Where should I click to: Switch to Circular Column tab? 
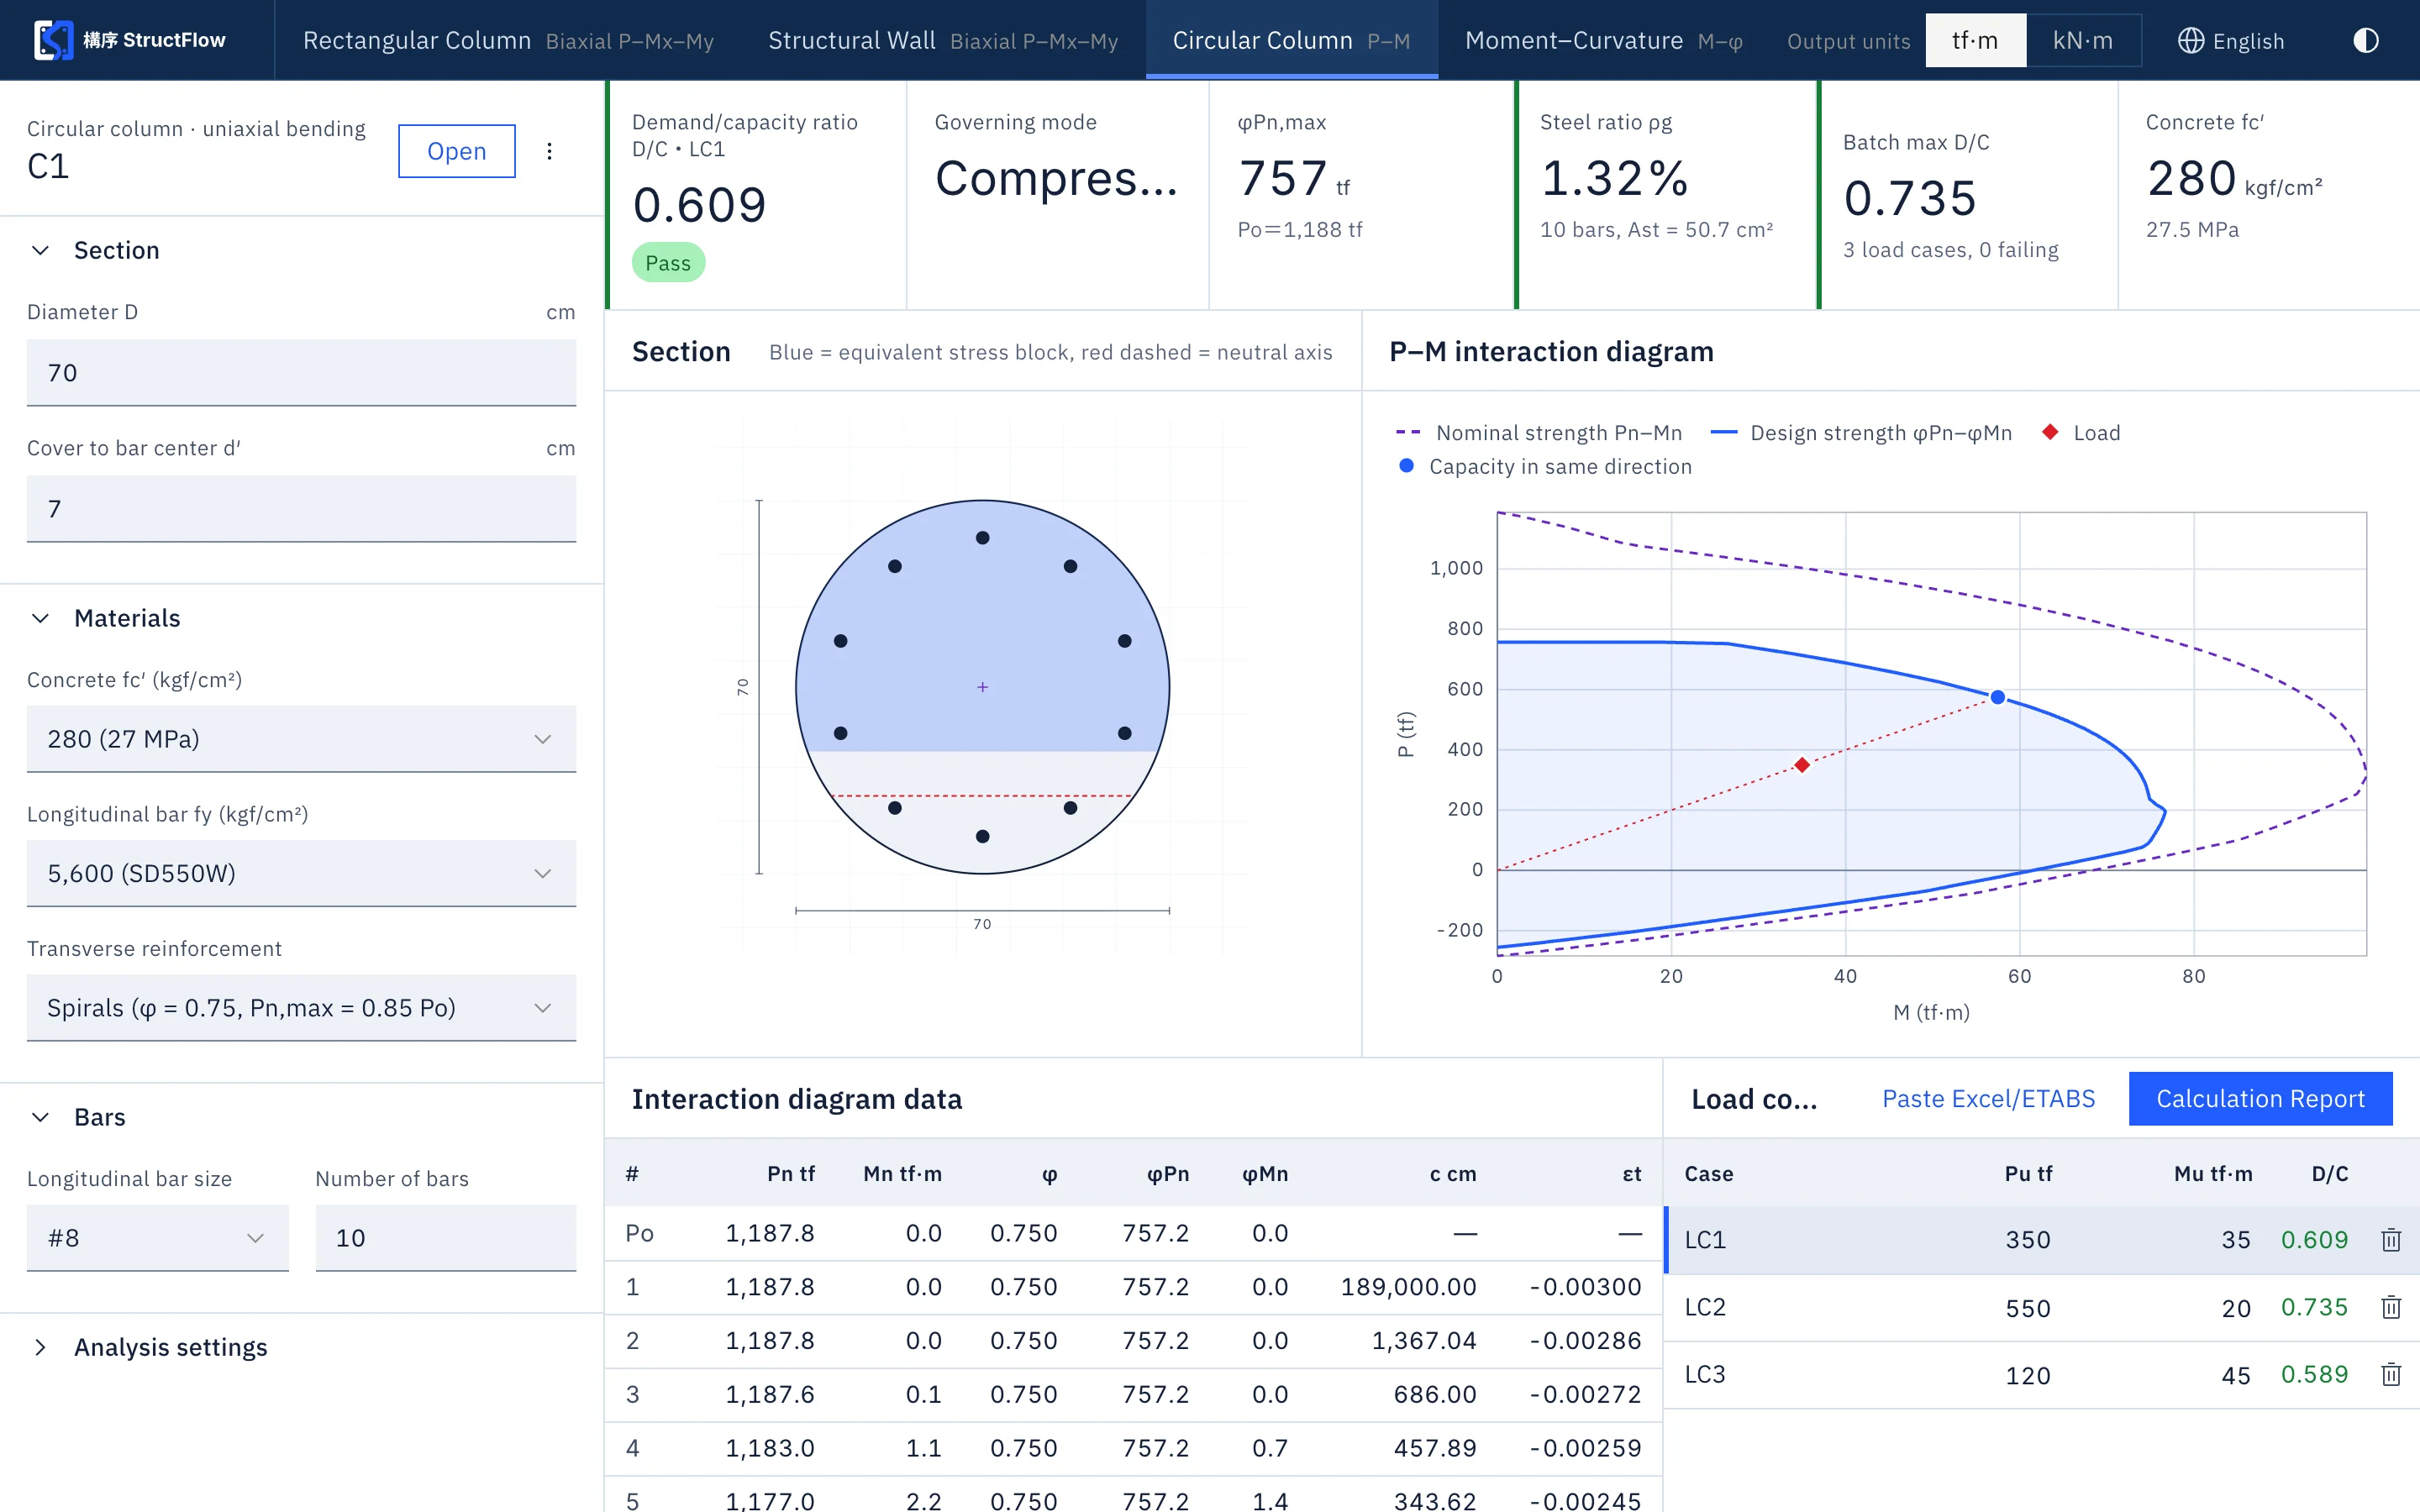click(1291, 40)
